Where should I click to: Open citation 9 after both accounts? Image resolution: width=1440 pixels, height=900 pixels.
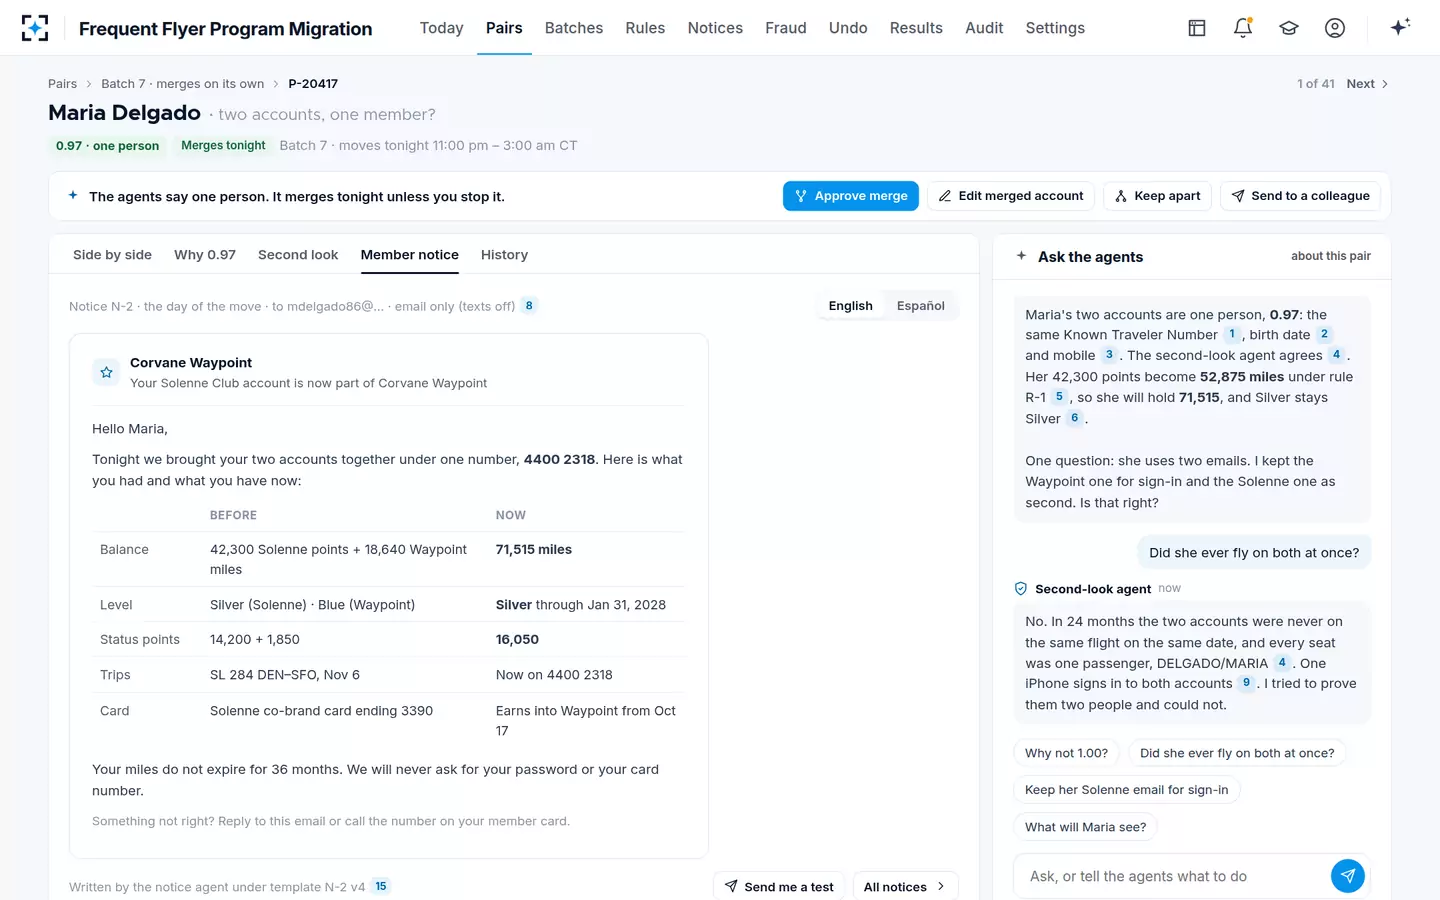[1246, 683]
